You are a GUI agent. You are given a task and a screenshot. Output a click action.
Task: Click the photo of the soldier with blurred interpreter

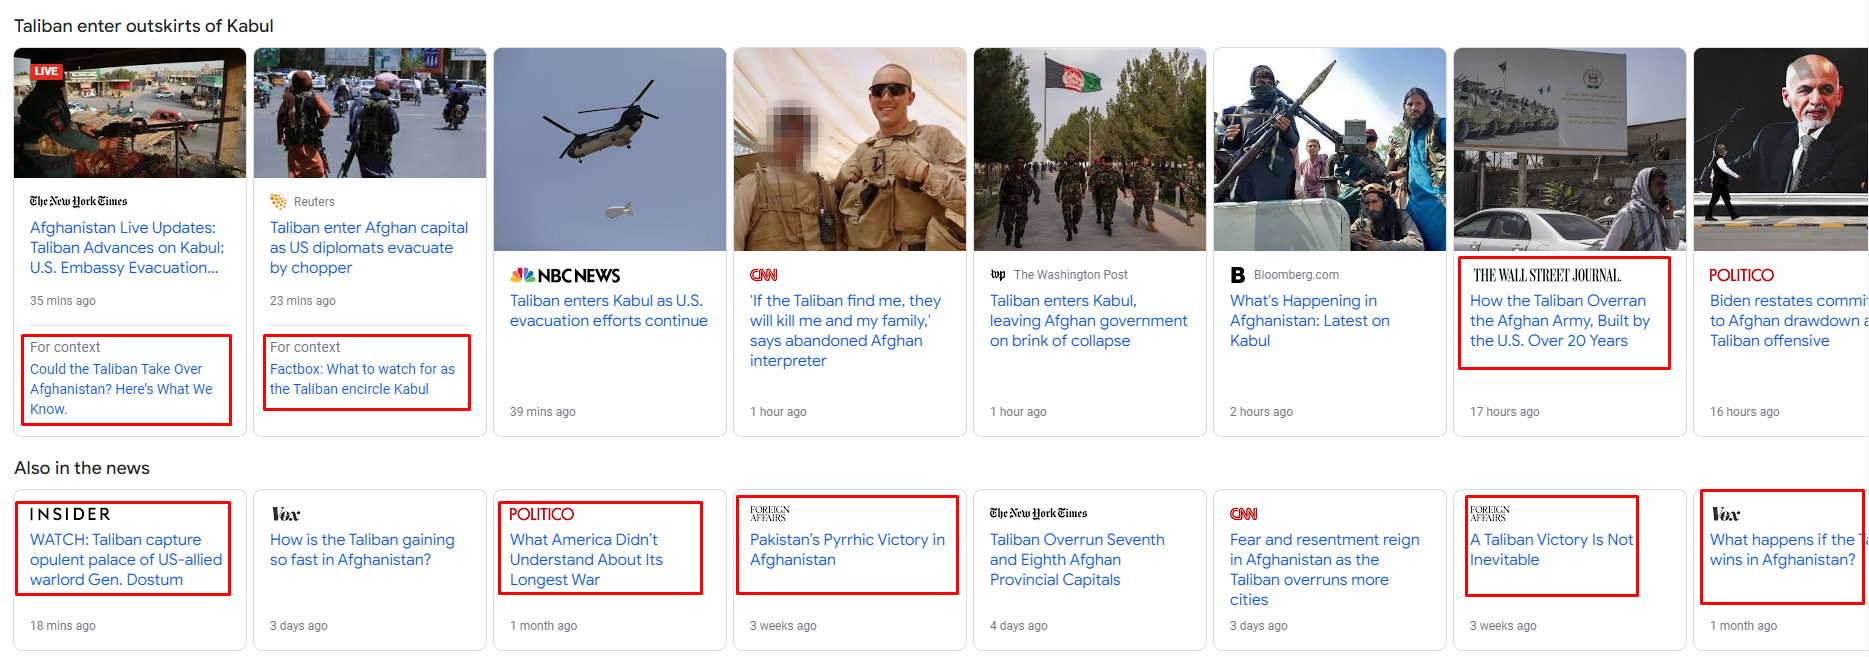(x=850, y=149)
